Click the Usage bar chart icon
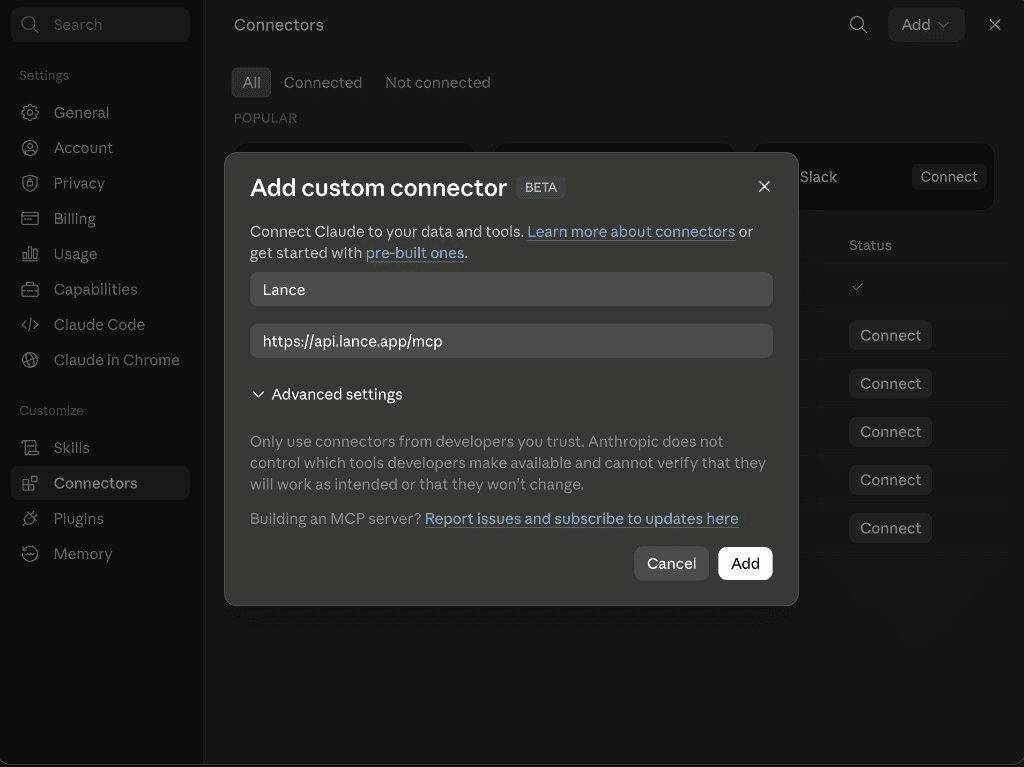The image size is (1024, 767). pos(30,253)
